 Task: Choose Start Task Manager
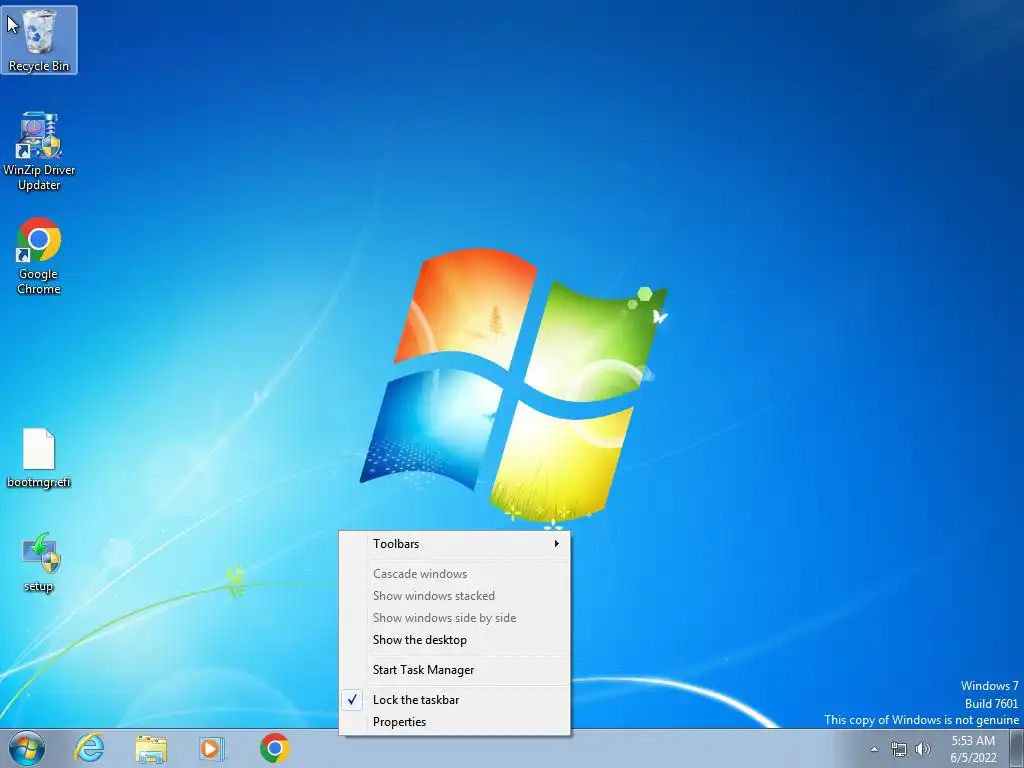click(455, 669)
